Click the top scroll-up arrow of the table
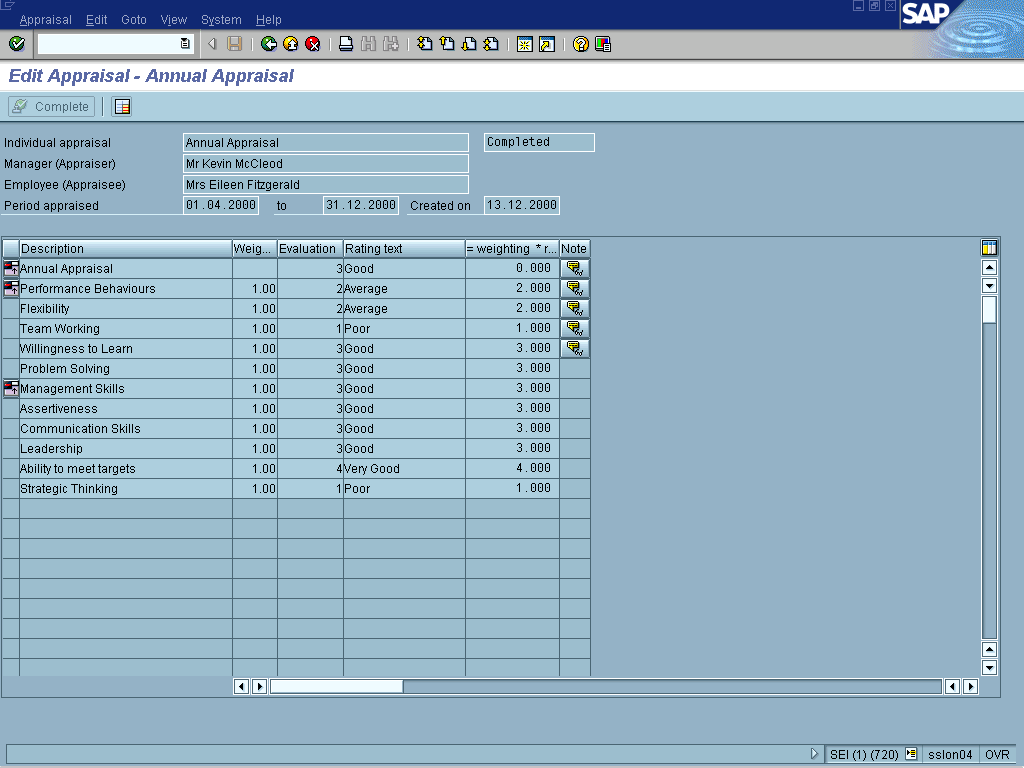Viewport: 1024px width, 768px height. click(x=989, y=267)
